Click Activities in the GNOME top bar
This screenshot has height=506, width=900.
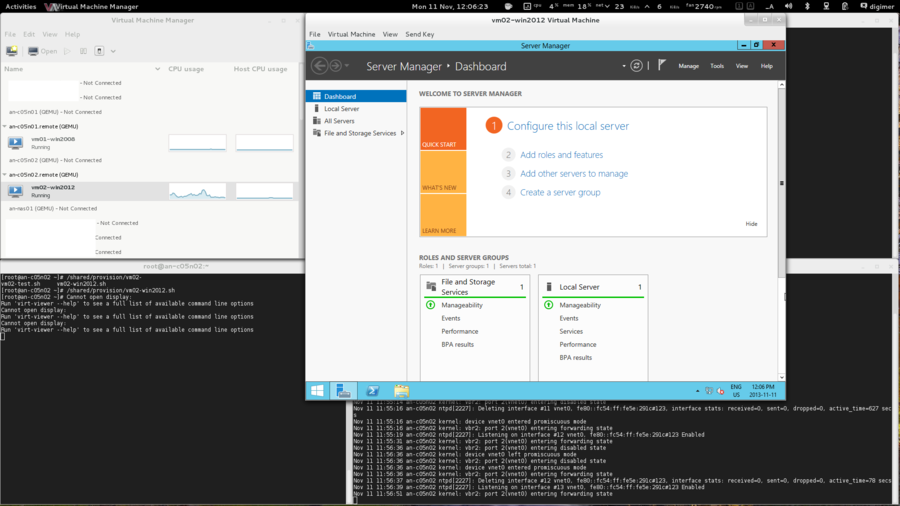click(x=21, y=6)
